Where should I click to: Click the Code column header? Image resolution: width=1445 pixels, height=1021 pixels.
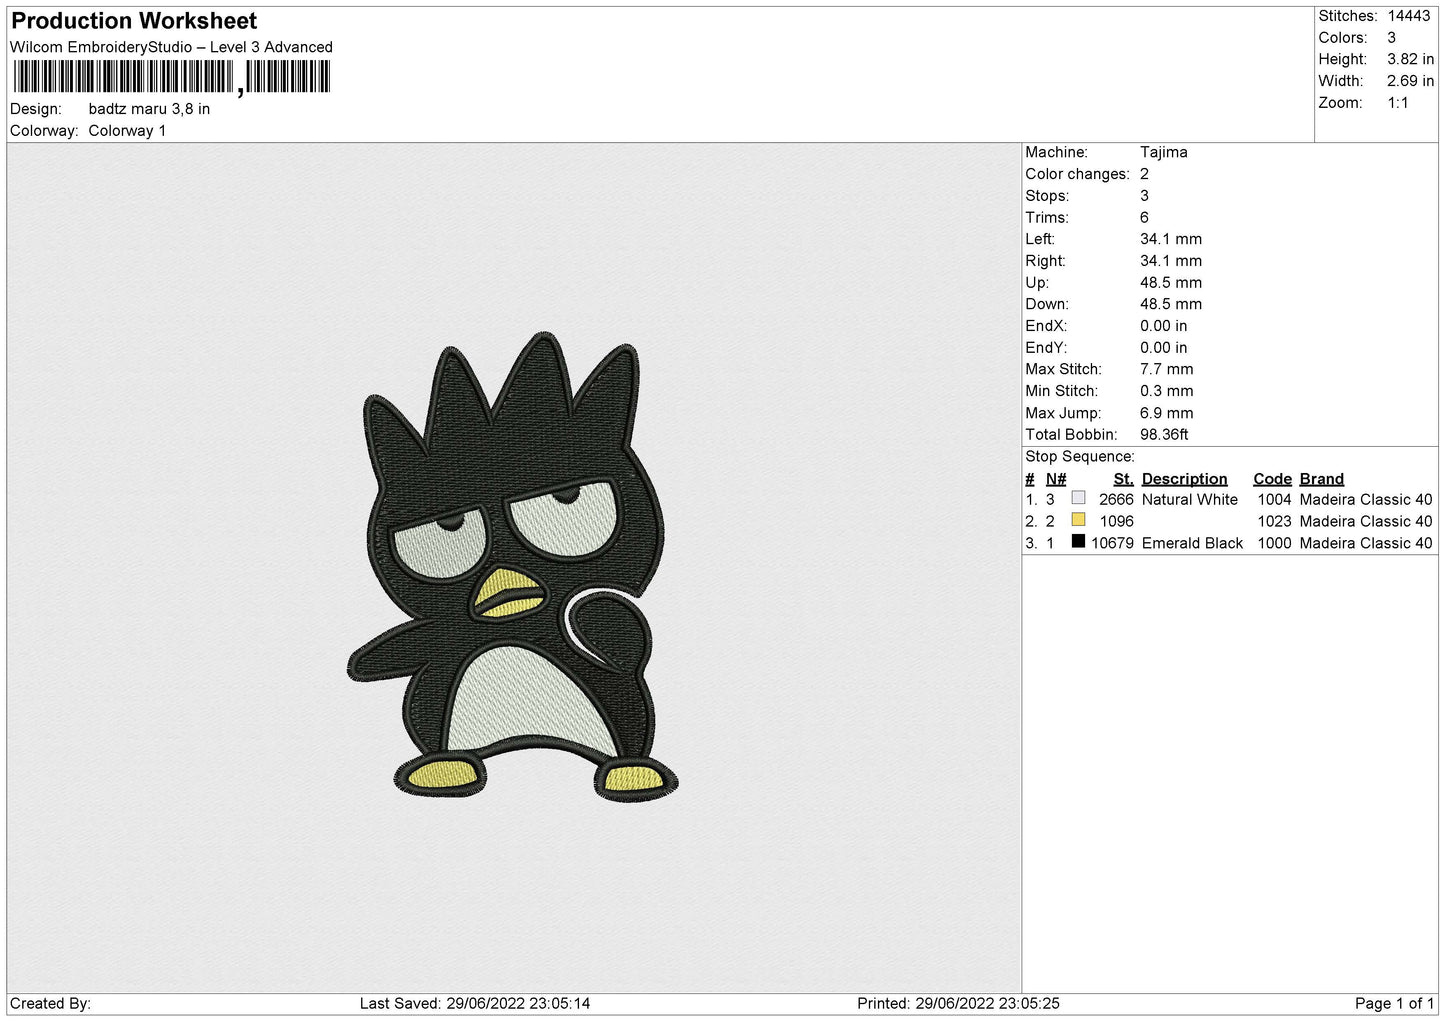pos(1272,479)
